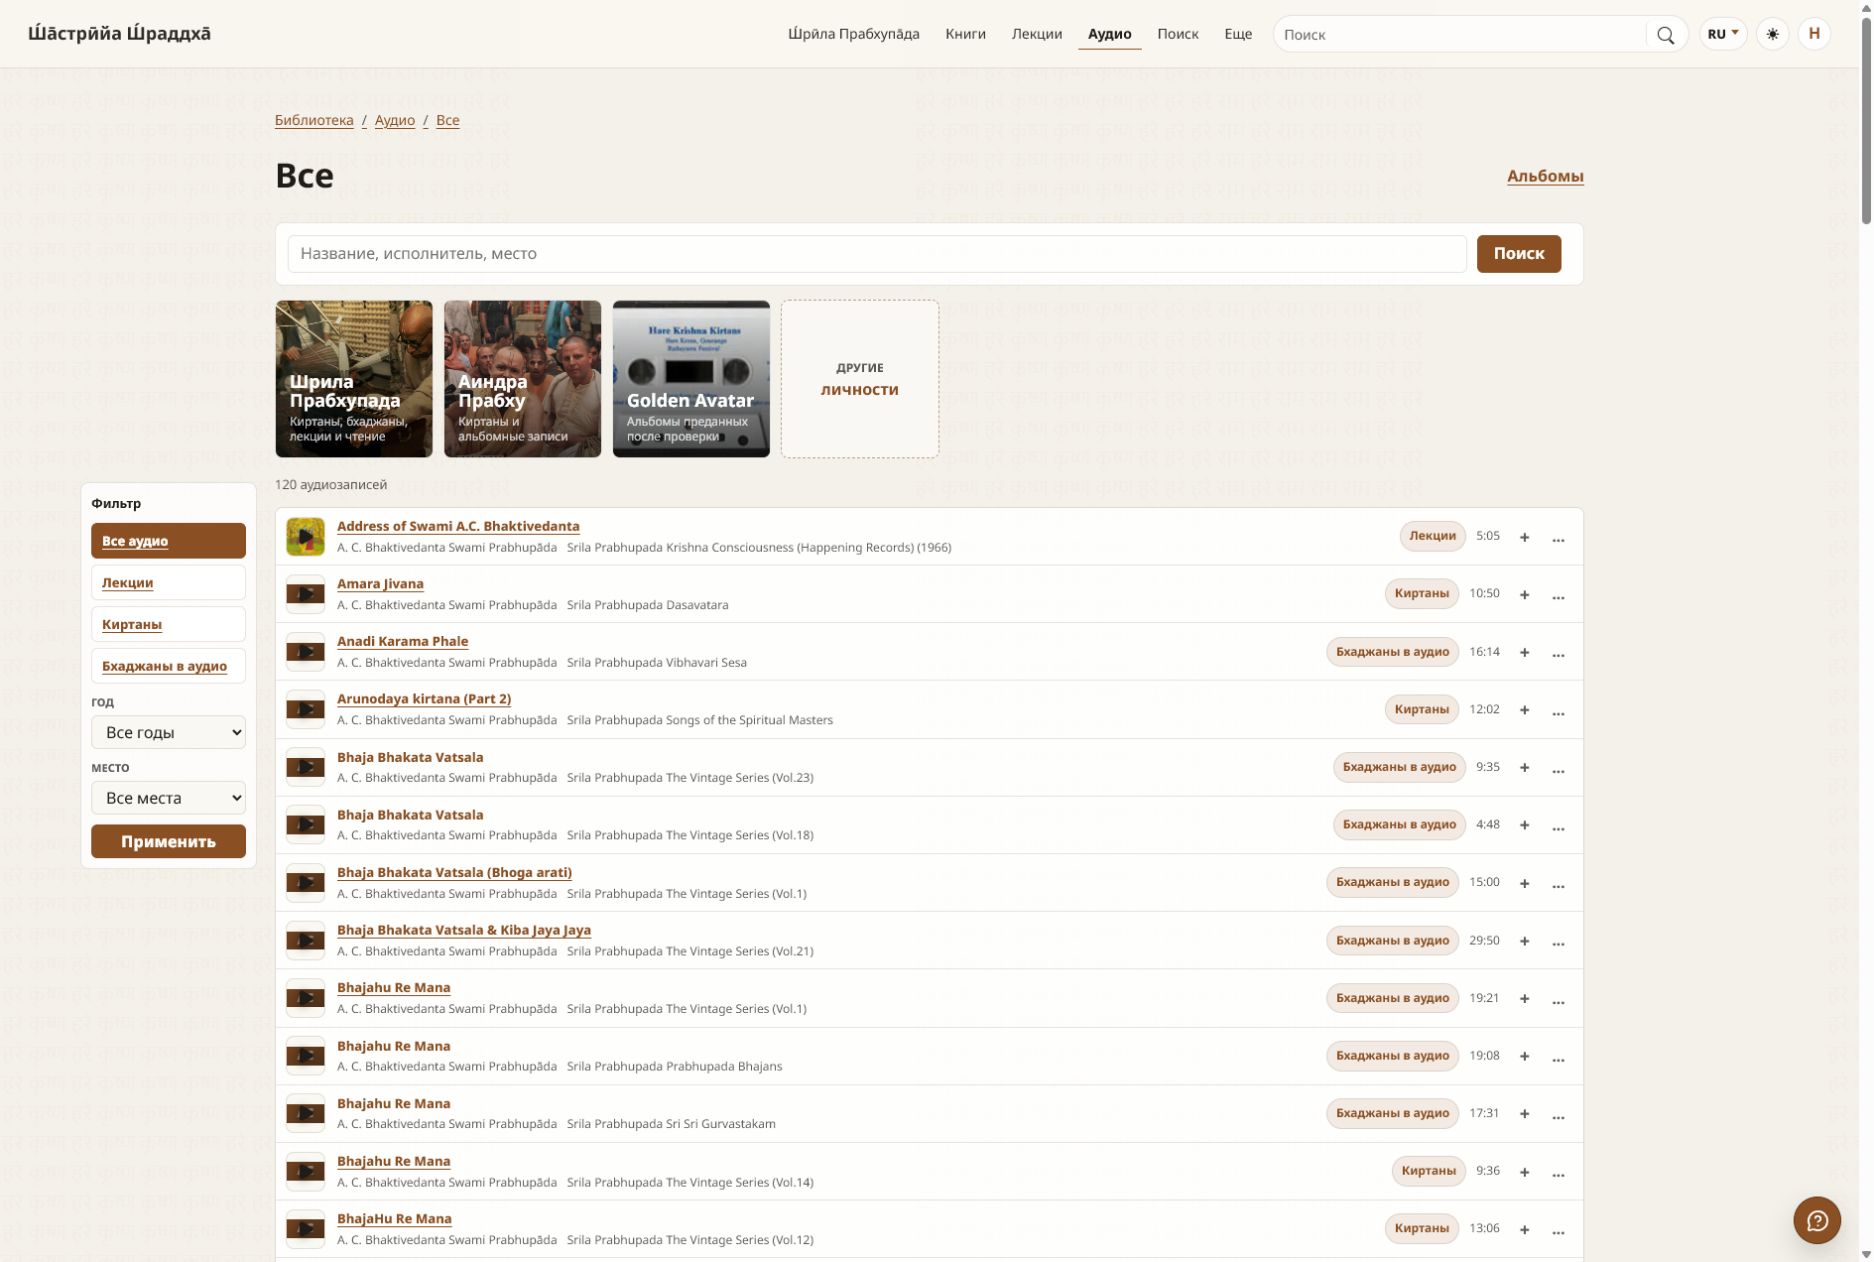
Task: Open the Аиндра Прабху card
Action: [x=522, y=379]
